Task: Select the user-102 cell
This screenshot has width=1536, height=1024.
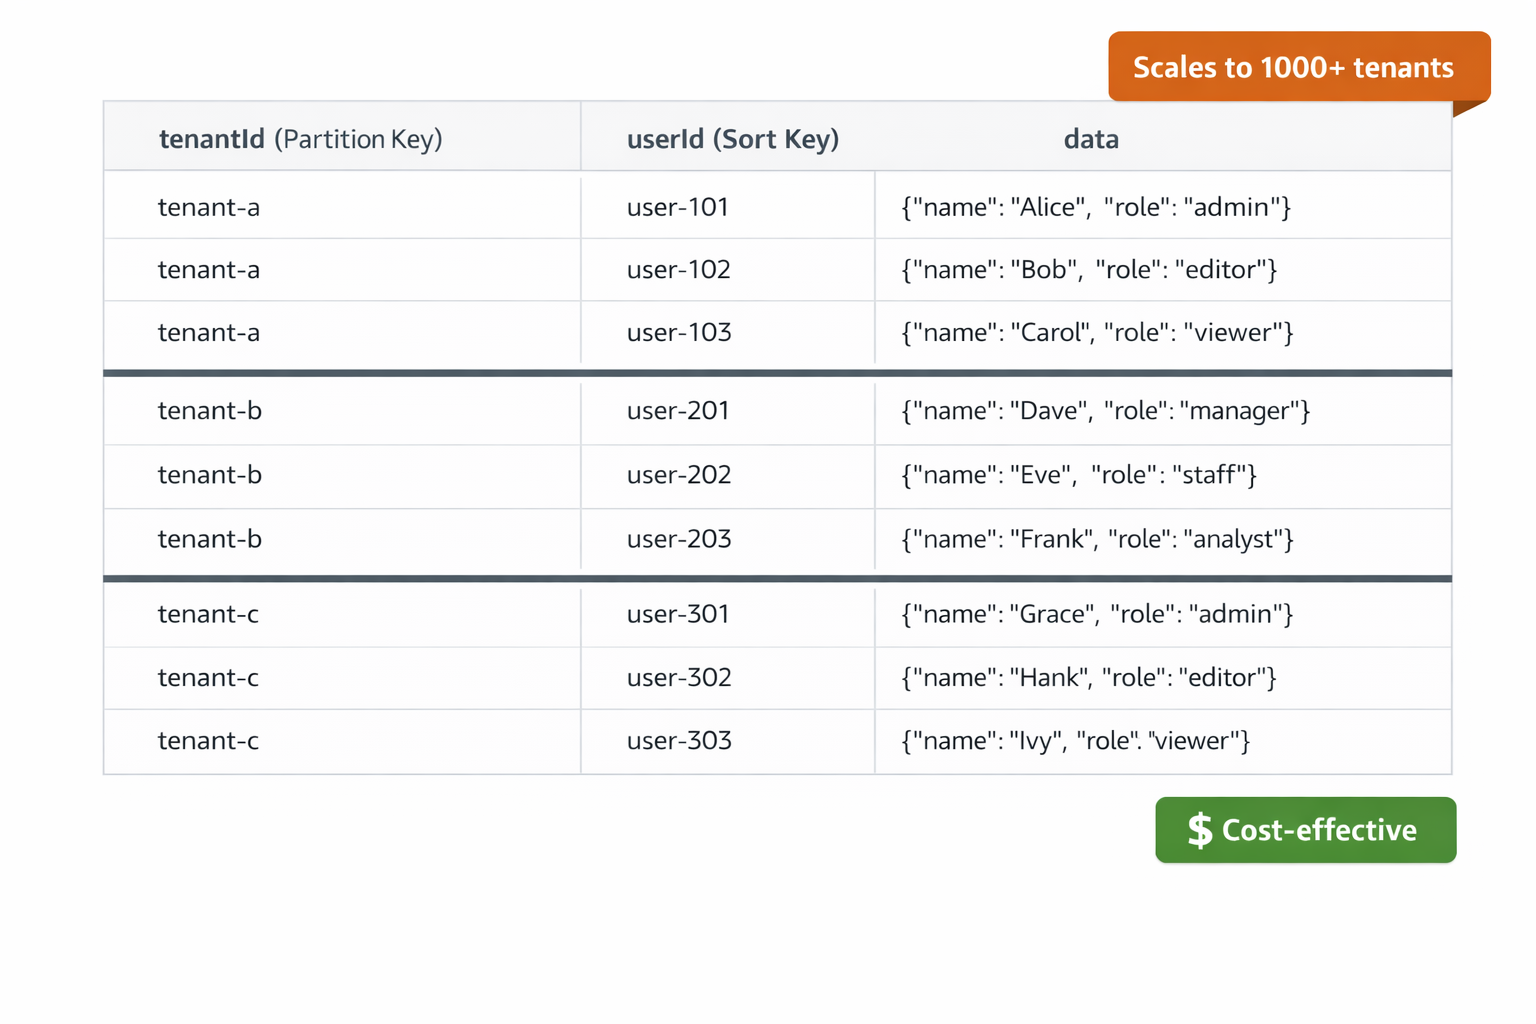Action: coord(678,270)
